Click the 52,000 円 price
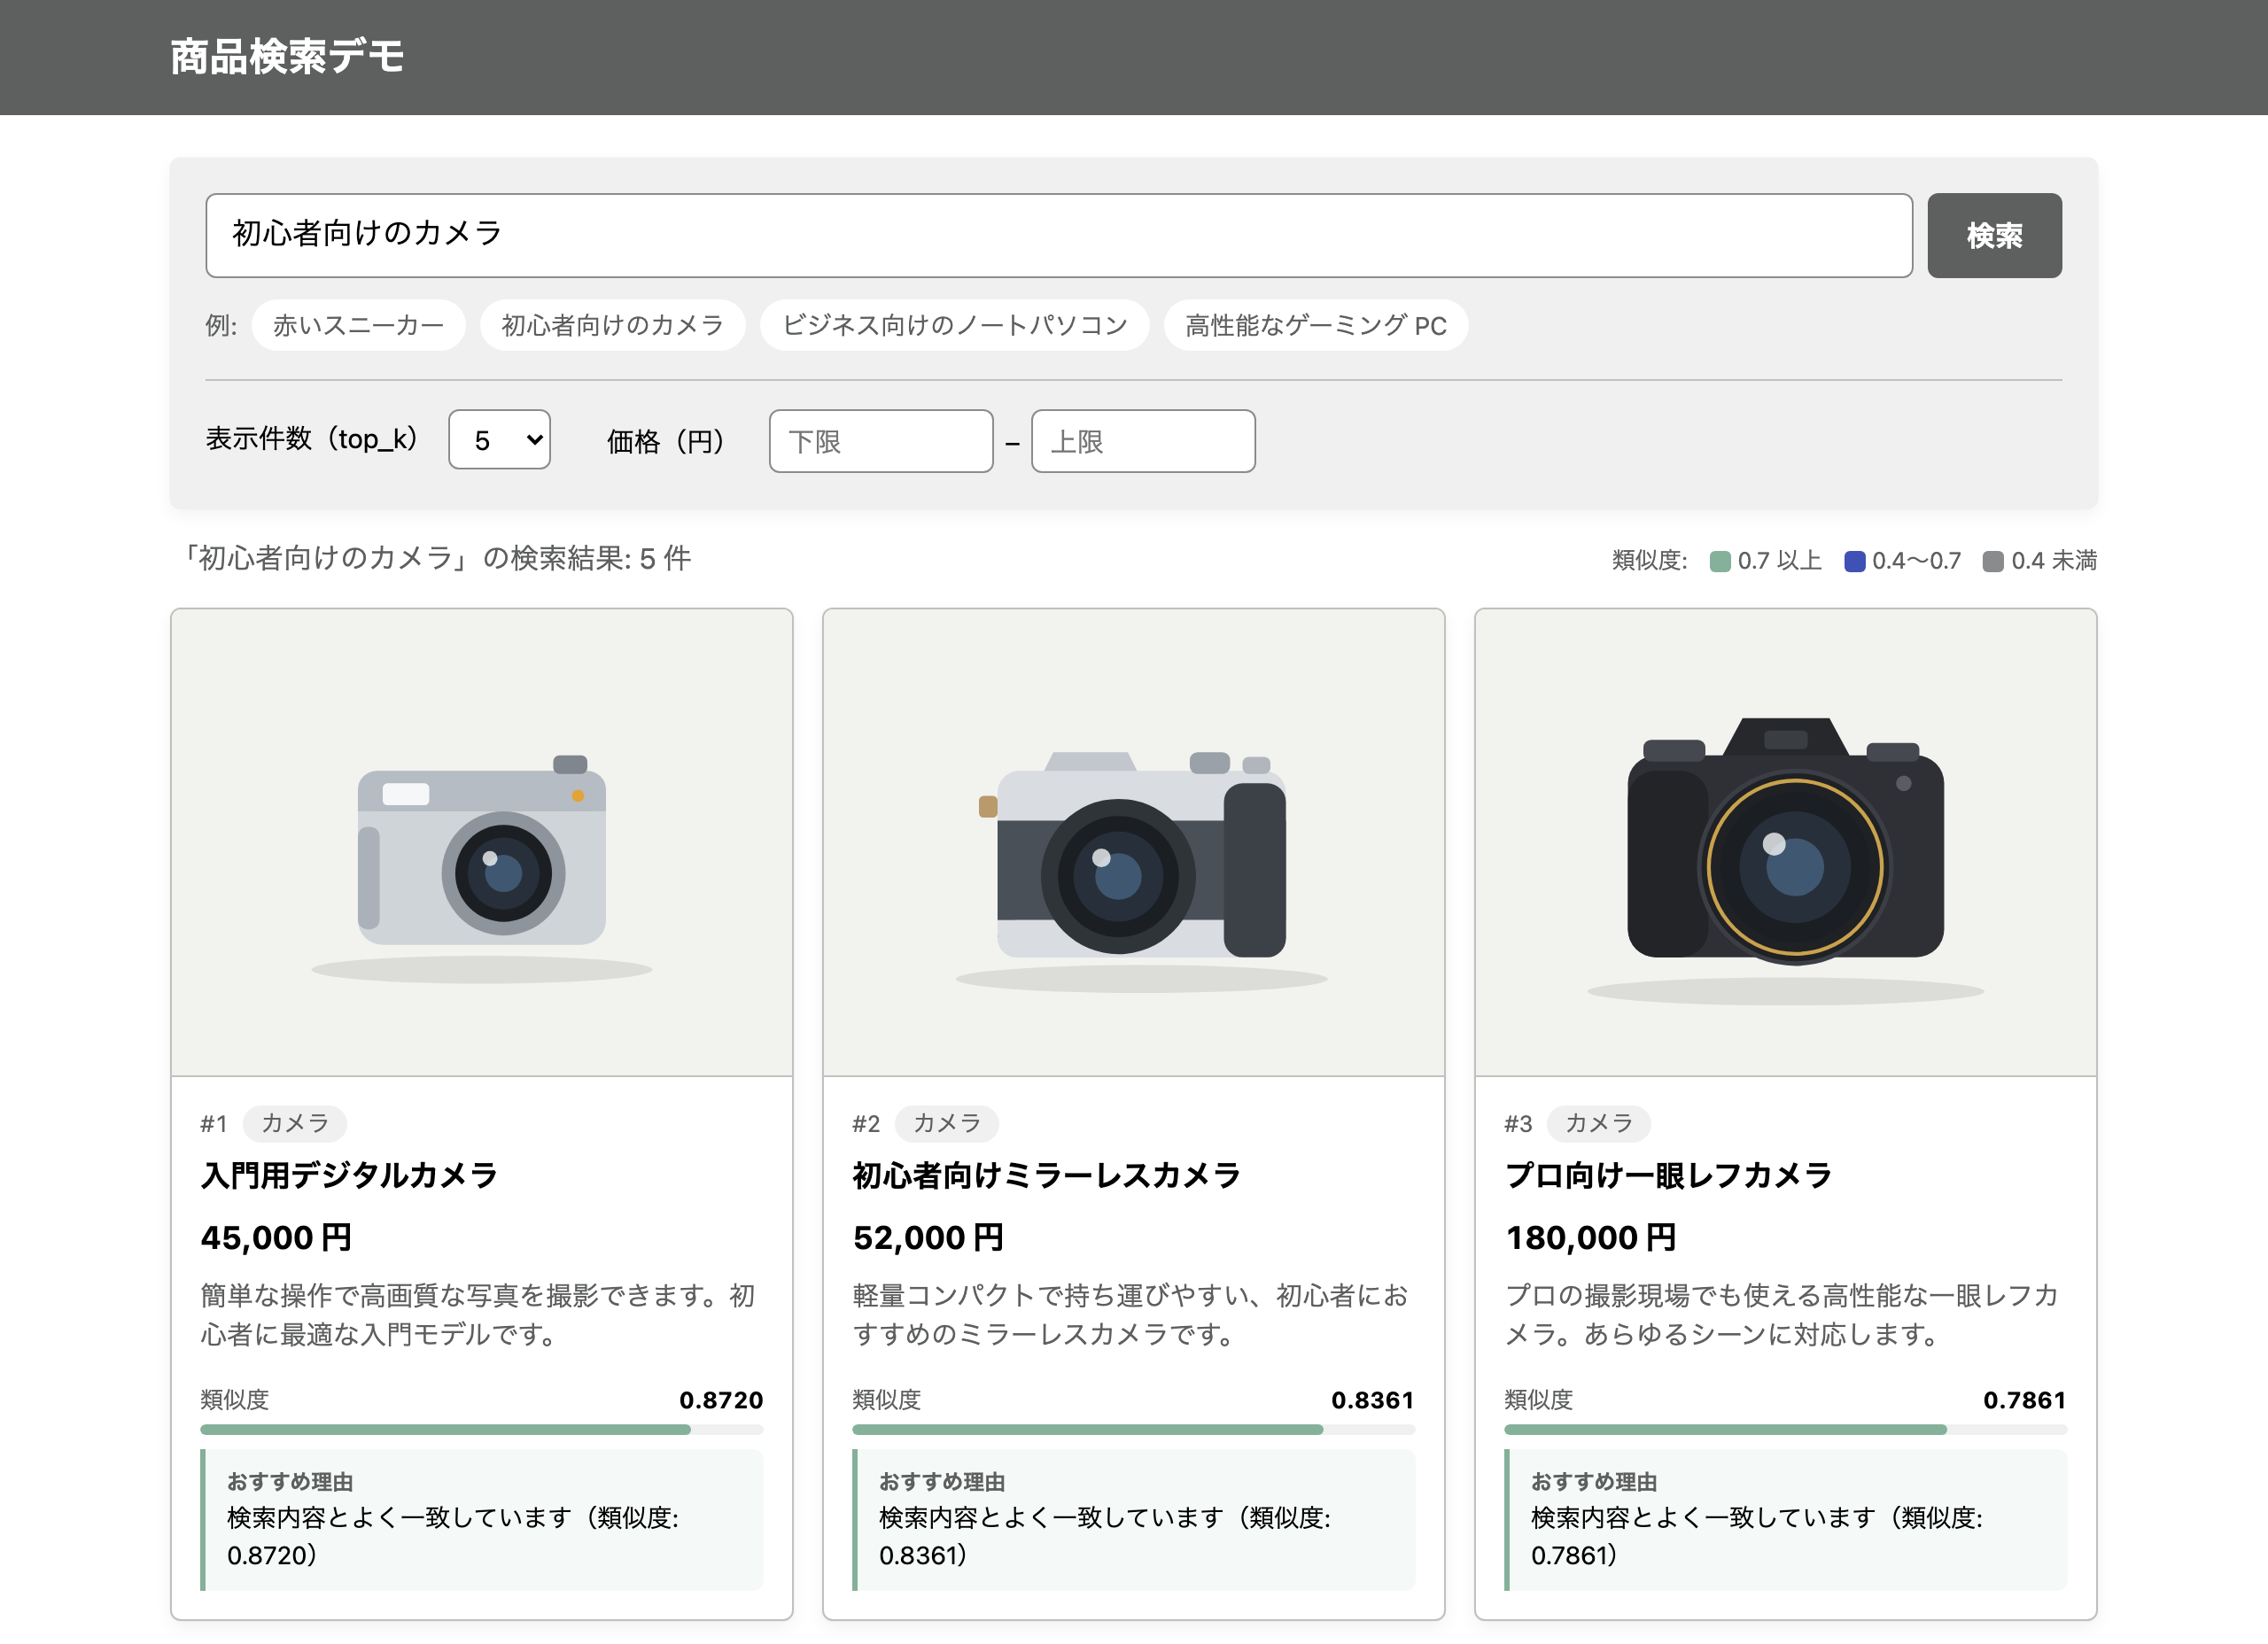Screen dimensions: 2268x1644 (x=928, y=1238)
